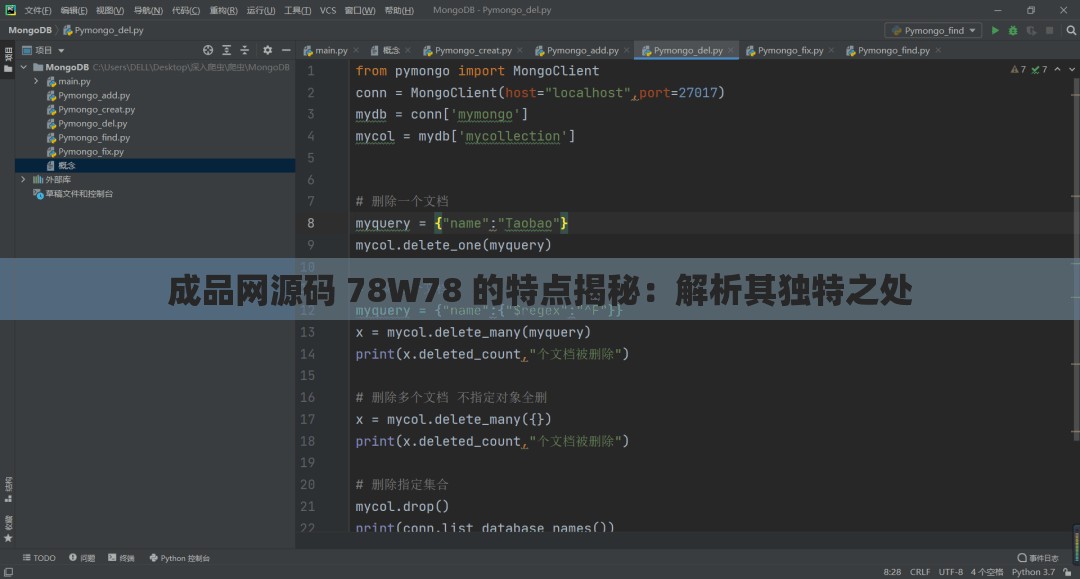Open the TODO tool window

(x=39, y=558)
